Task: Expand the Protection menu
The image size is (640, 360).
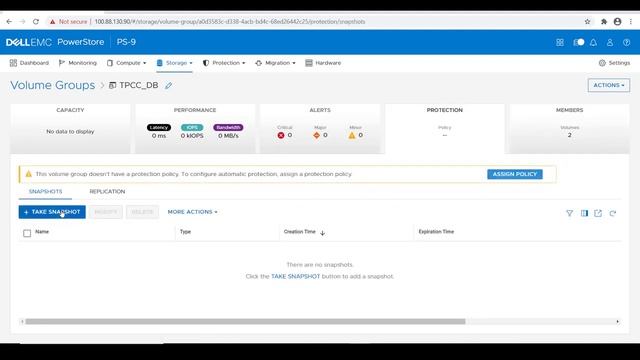Action: [x=224, y=63]
